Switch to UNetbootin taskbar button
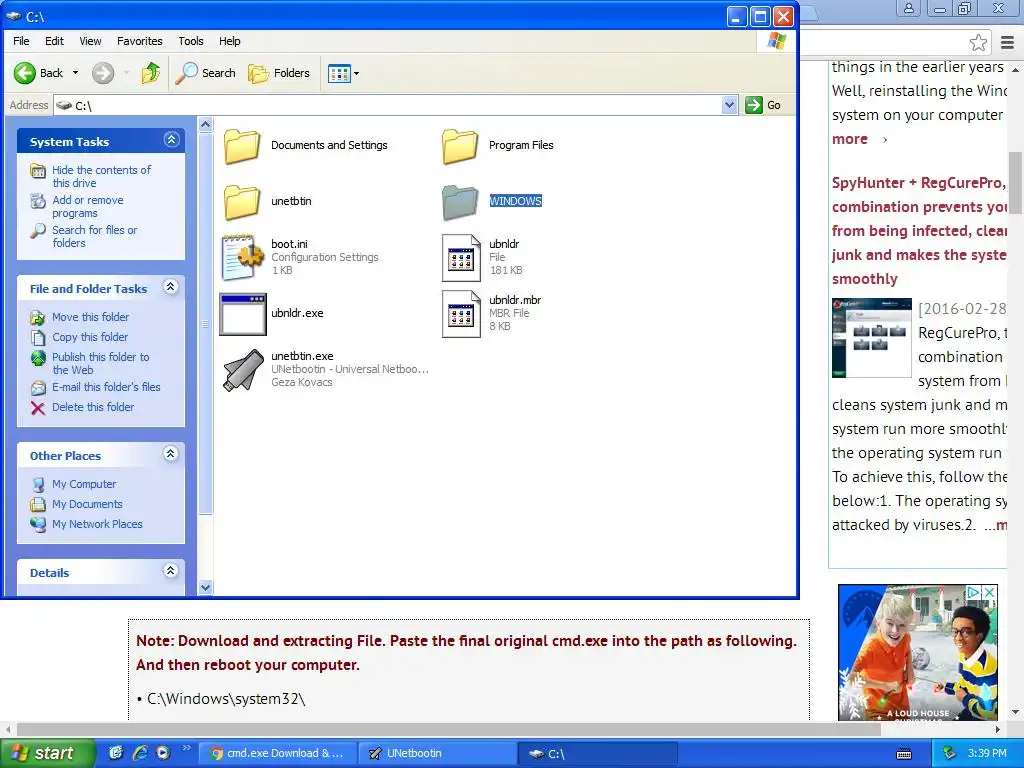 pyautogui.click(x=438, y=753)
